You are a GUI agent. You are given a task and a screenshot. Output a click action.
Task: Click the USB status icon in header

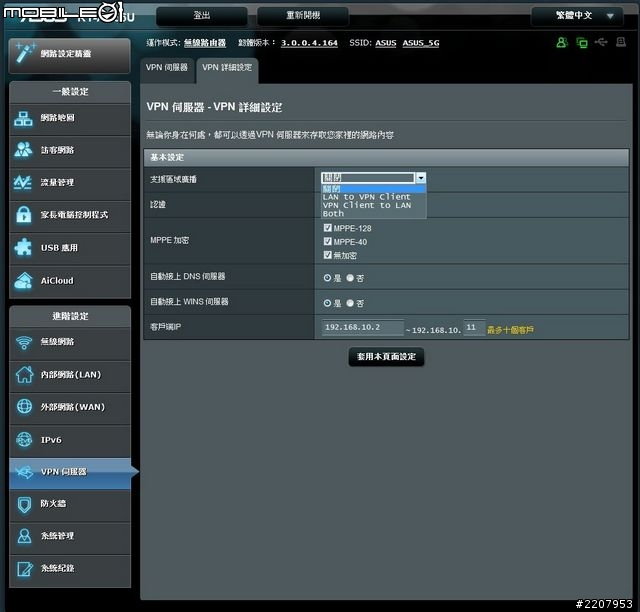click(600, 43)
